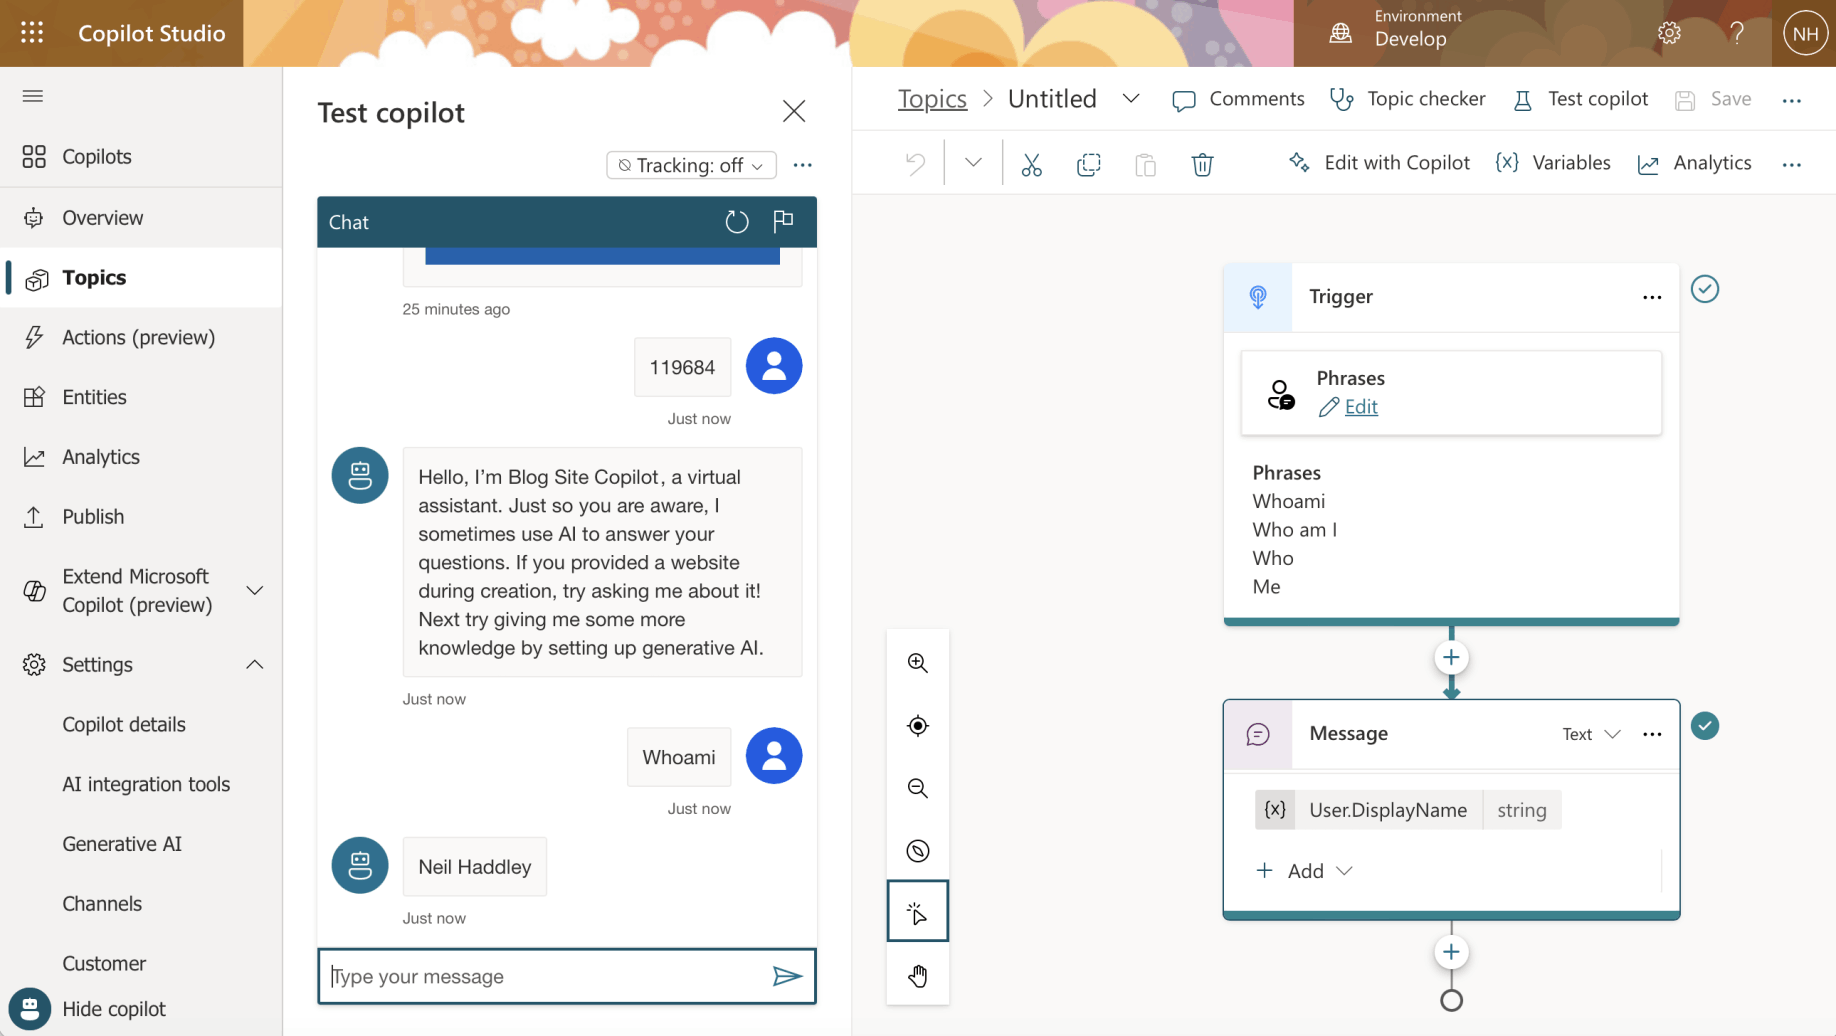Zoom in on the canvas
Viewport: 1836px width, 1036px height.
tap(918, 663)
